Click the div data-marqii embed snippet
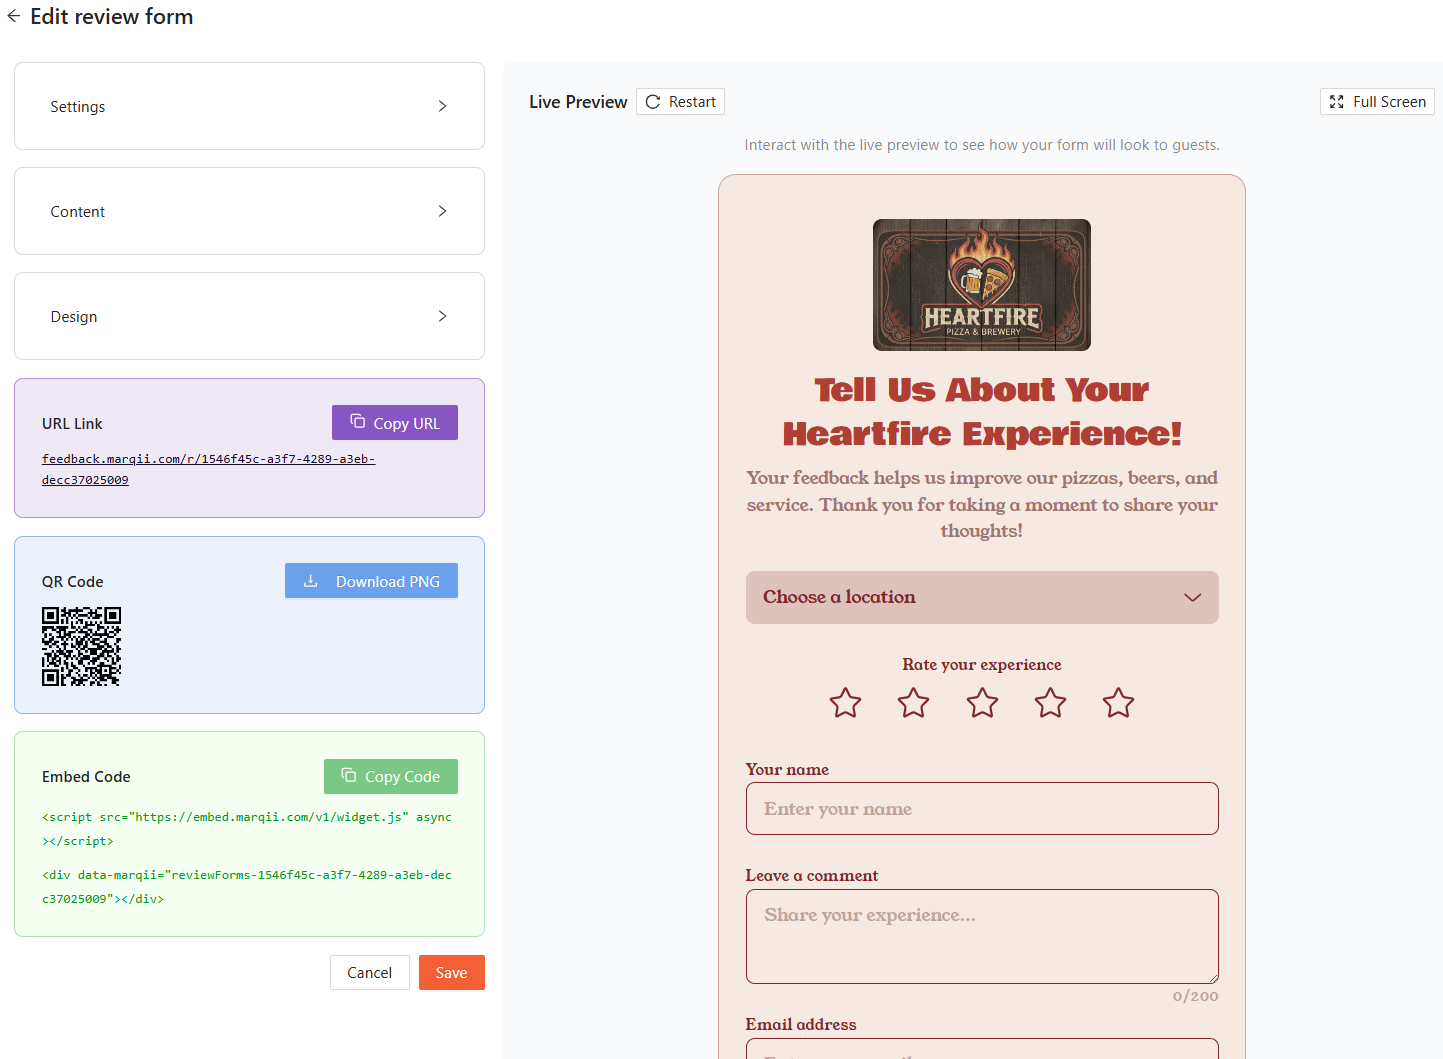Image resolution: width=1443 pixels, height=1059 pixels. (x=247, y=887)
